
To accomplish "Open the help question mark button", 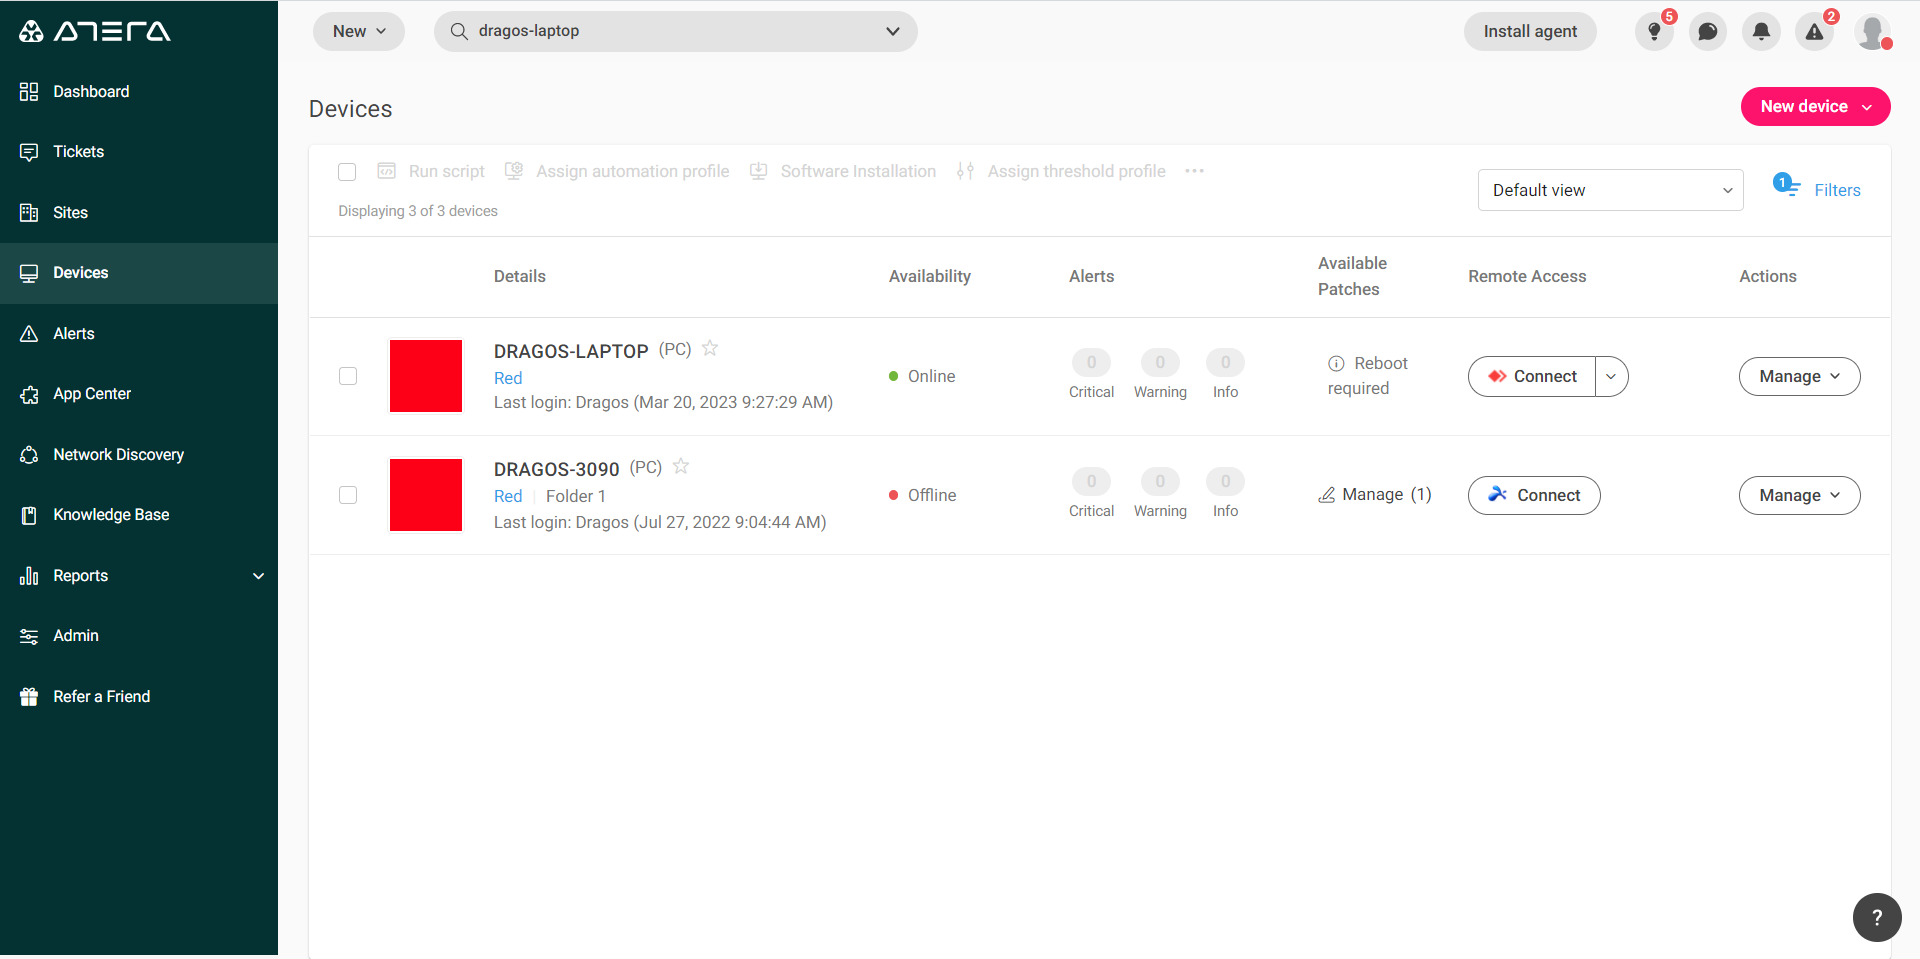I will point(1877,917).
